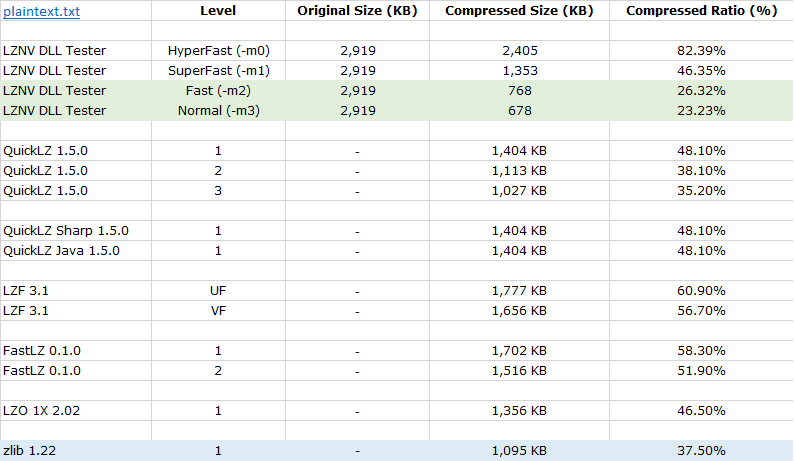Click the Compressed Size (KB) header

tap(519, 11)
